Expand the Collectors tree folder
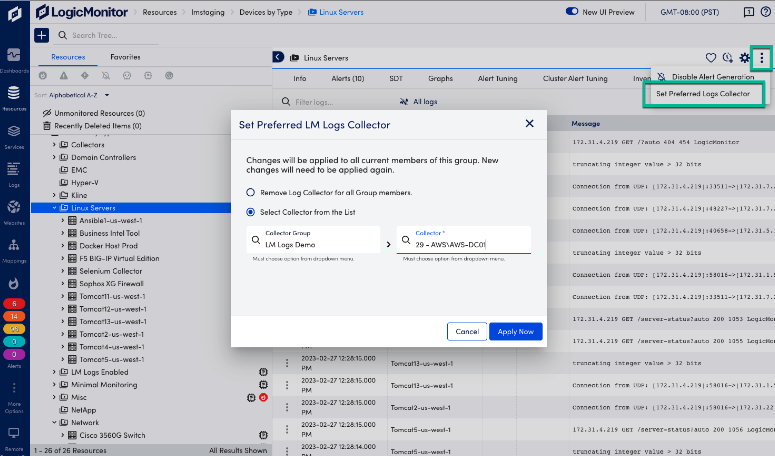Screen dimensions: 775x456 point(53,145)
